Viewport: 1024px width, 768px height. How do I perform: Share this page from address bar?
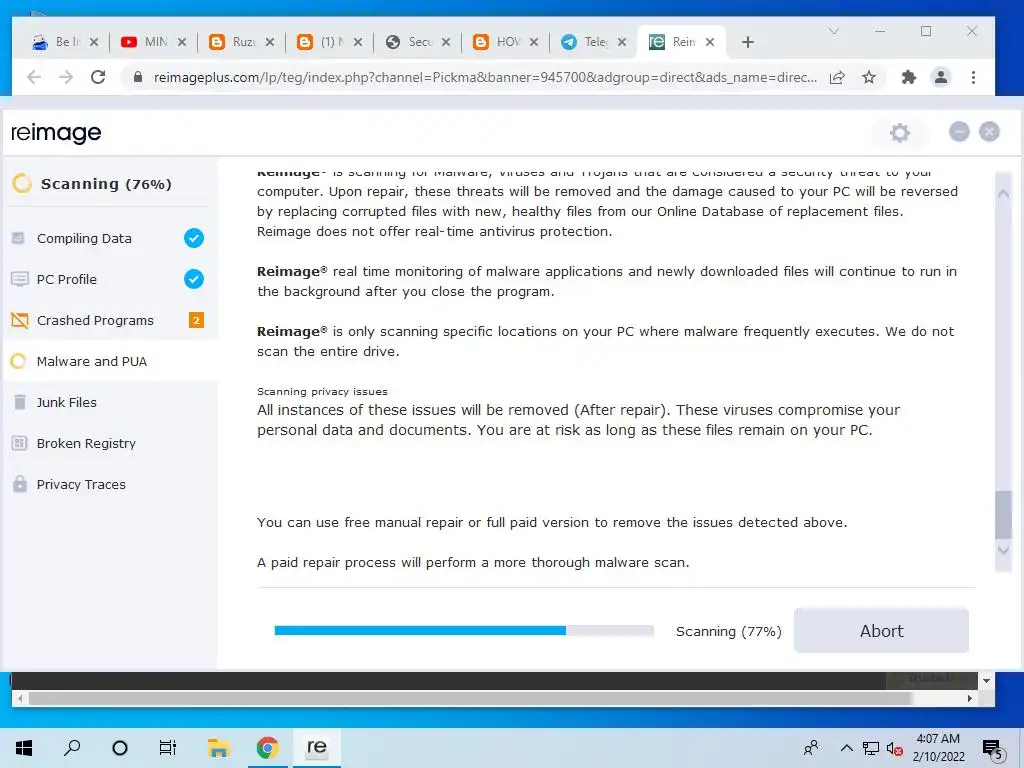tap(837, 77)
